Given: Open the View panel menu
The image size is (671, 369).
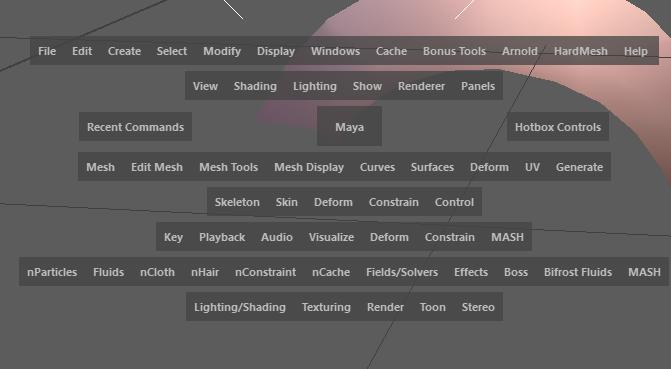Looking at the screenshot, I should (x=205, y=86).
